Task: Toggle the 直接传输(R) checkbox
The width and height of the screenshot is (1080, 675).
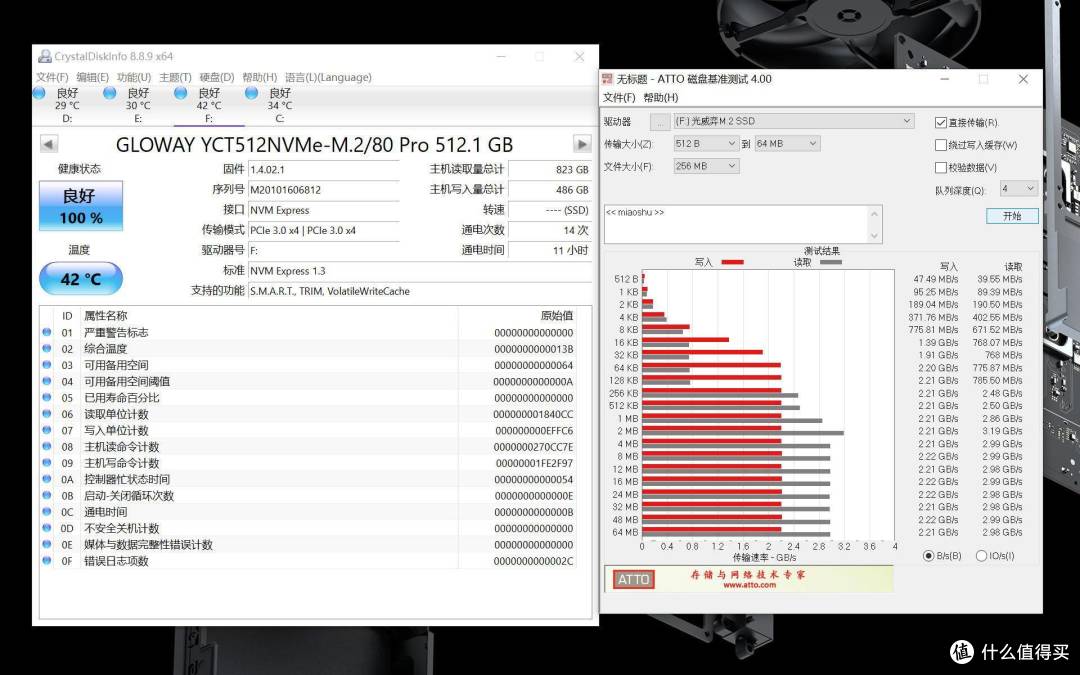Action: click(941, 123)
